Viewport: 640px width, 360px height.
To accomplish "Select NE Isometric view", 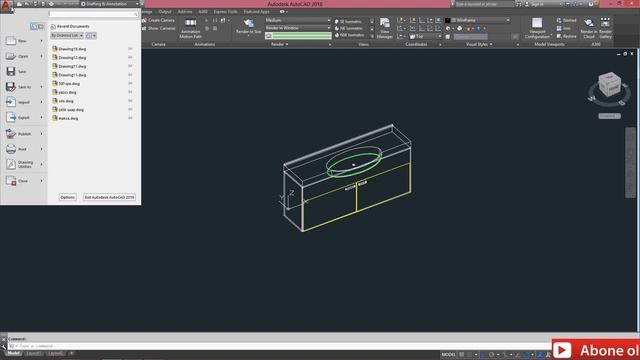I will pyautogui.click(x=348, y=29).
